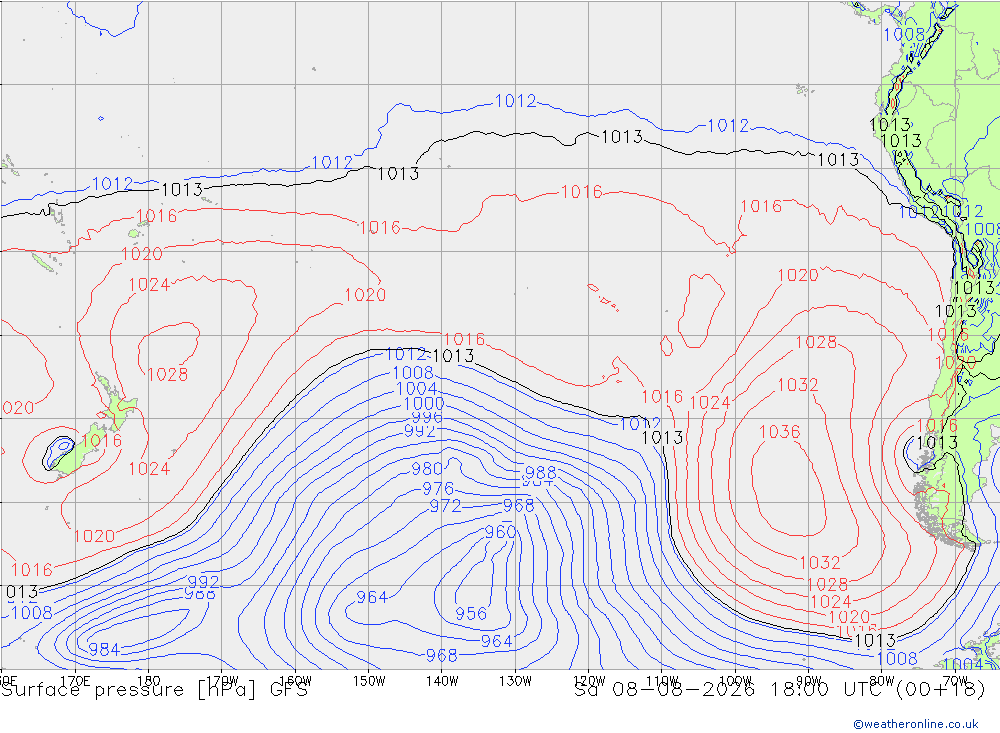Select the 972 isobar label

click(x=445, y=506)
